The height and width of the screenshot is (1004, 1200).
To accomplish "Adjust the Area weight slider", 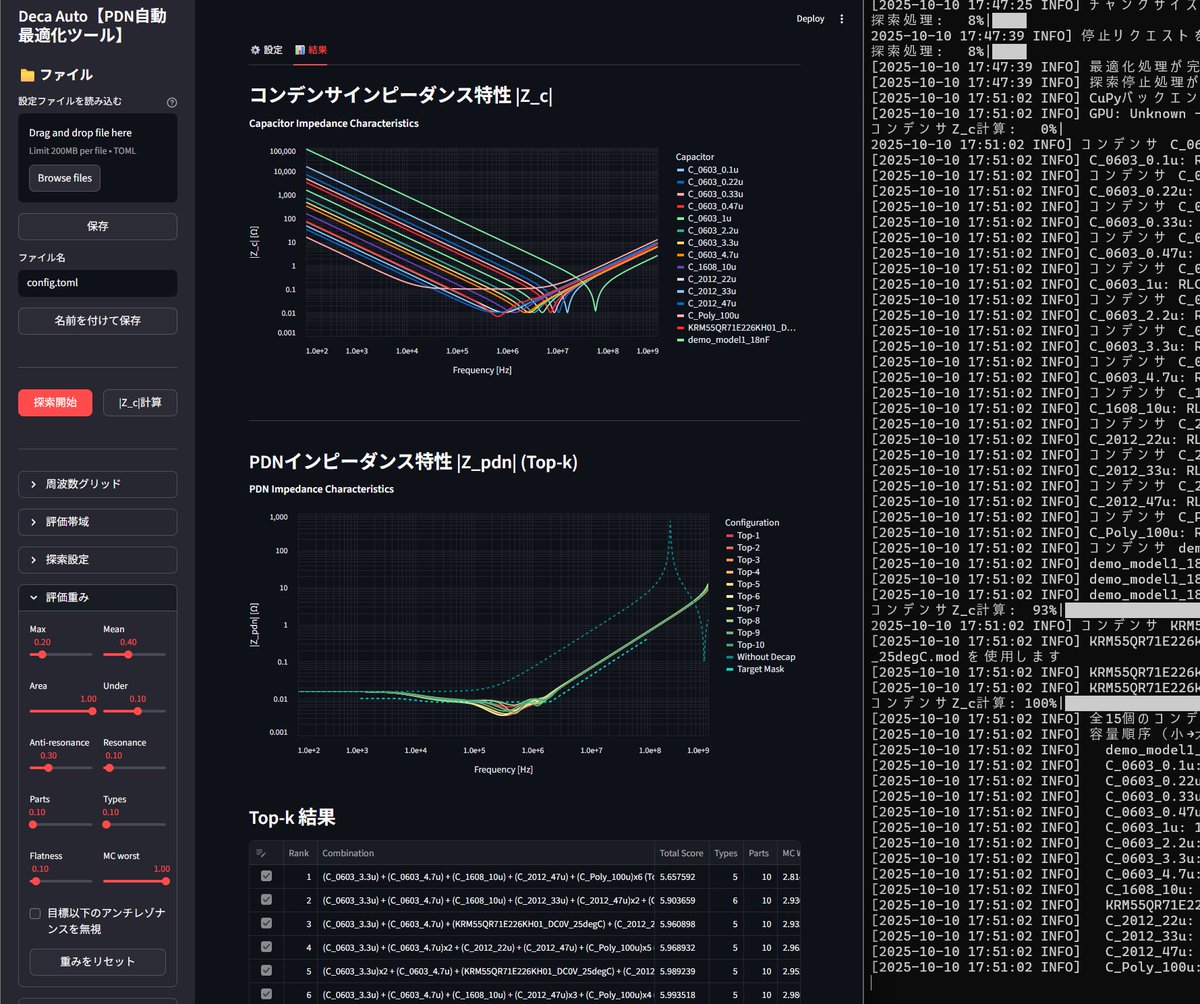I will pyautogui.click(x=92, y=711).
